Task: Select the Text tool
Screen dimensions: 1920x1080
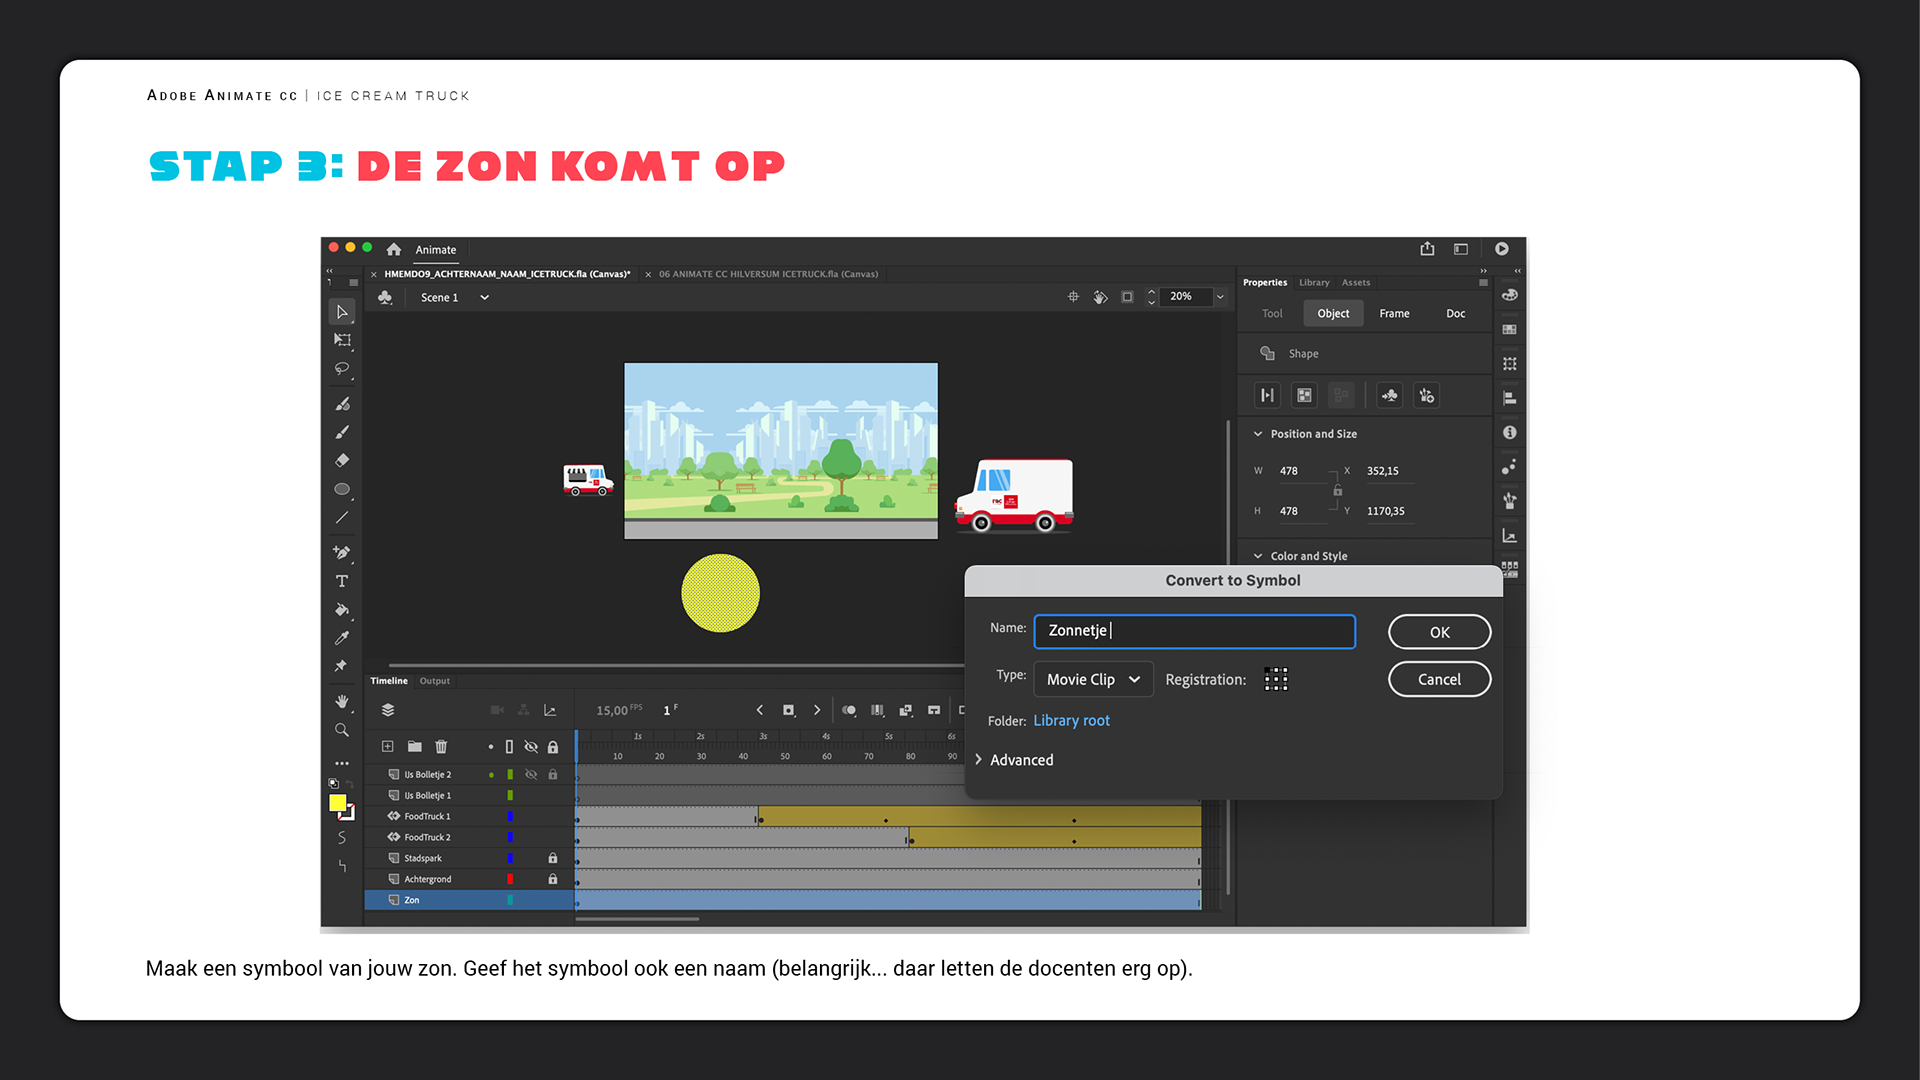Action: (x=342, y=581)
